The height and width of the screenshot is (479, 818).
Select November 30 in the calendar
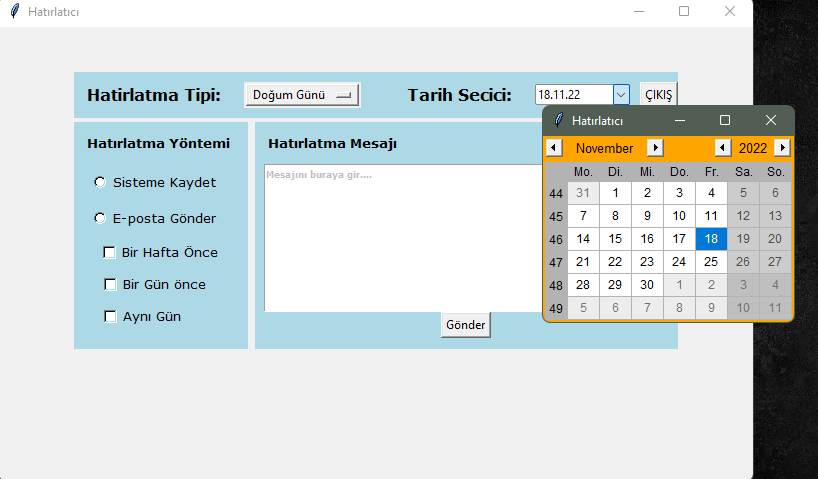click(x=647, y=285)
